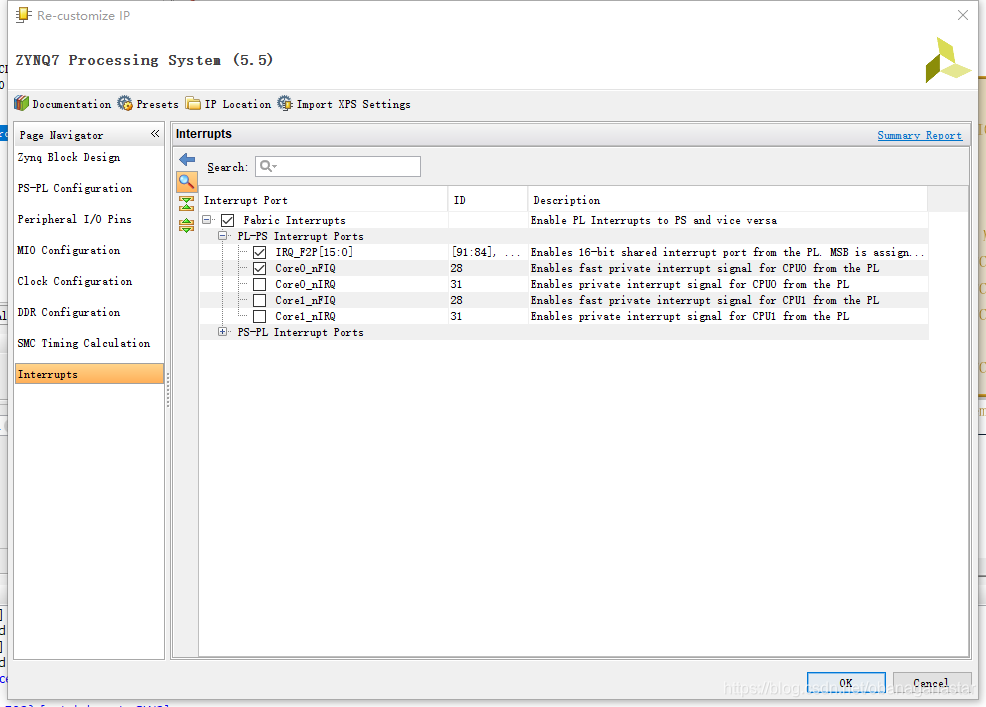Click the Import XPS Settings label
This screenshot has width=986, height=707.
(x=353, y=104)
